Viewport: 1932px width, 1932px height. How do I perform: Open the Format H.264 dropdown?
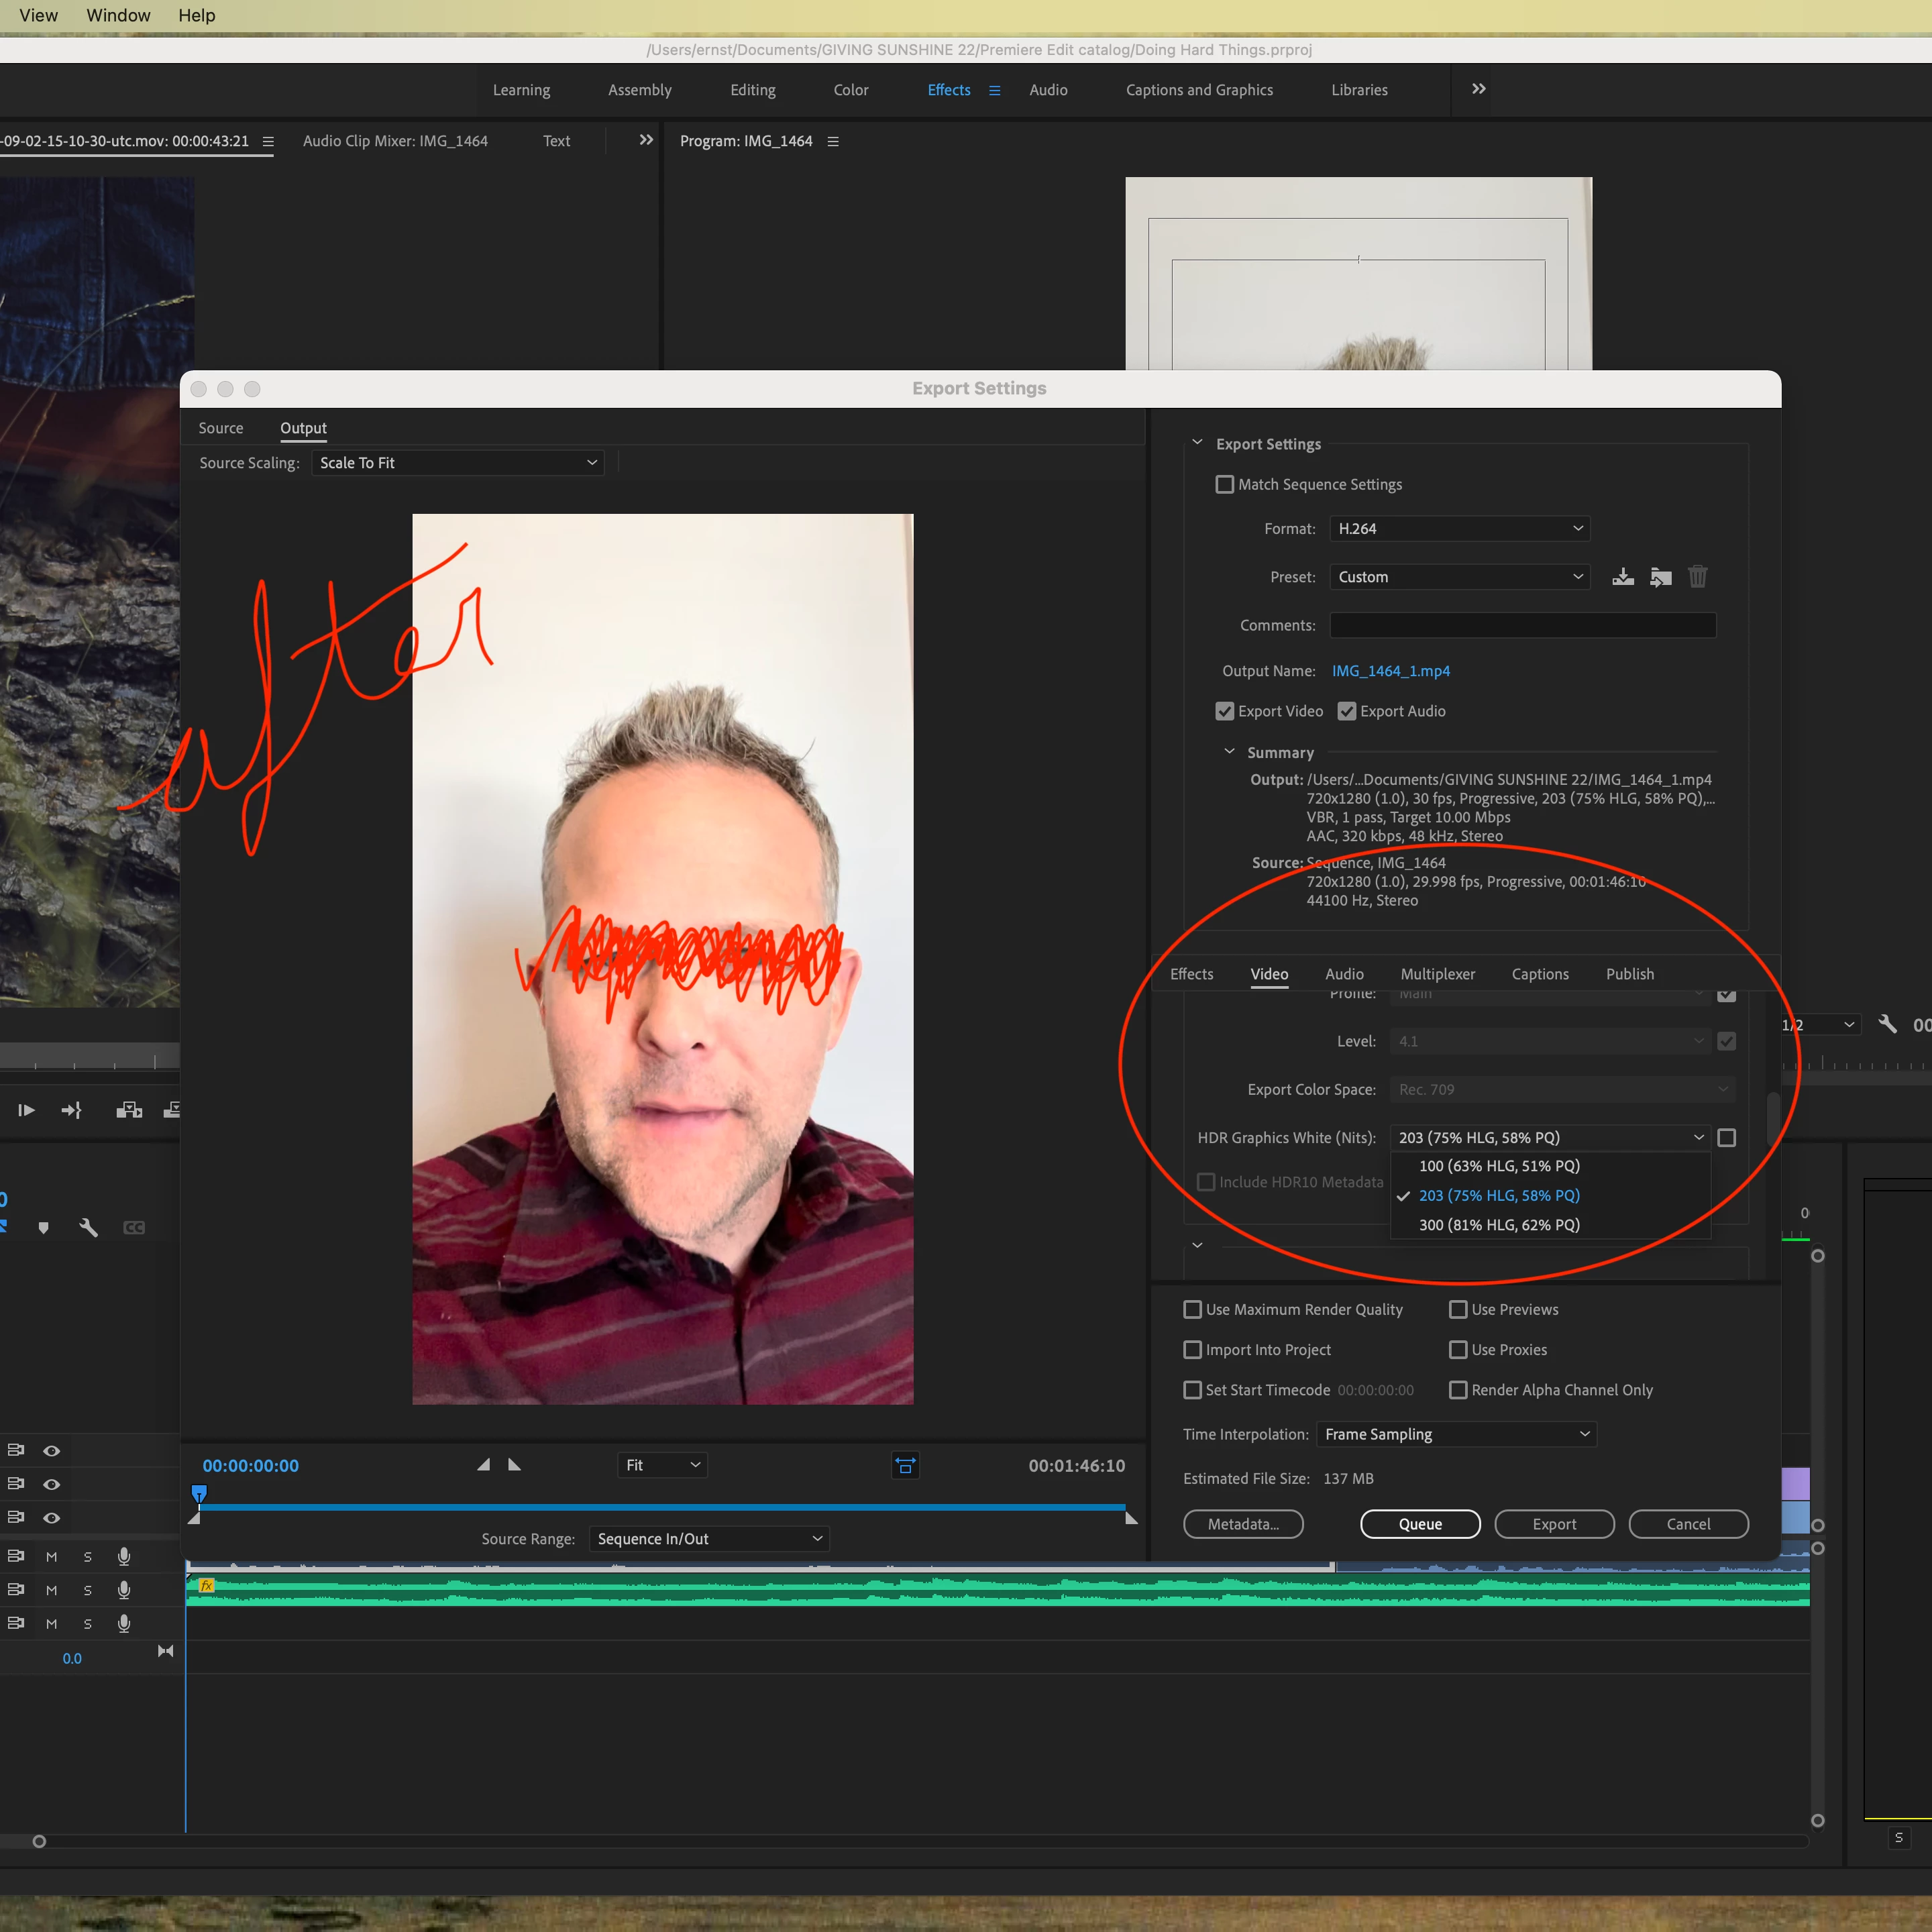click(x=1459, y=528)
